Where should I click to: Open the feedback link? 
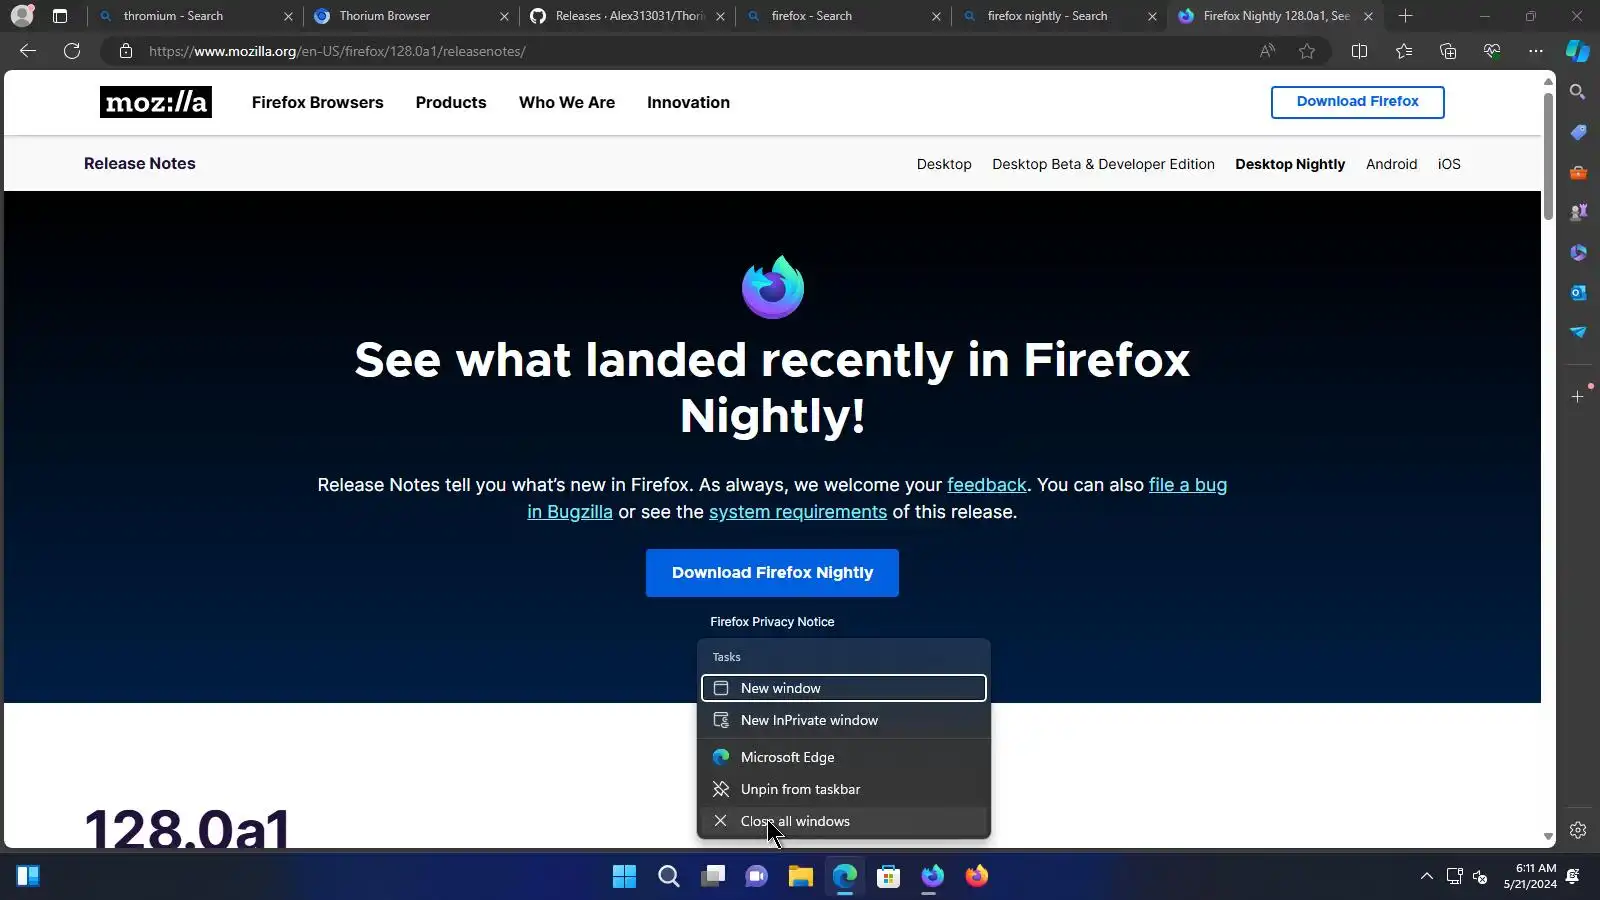click(x=986, y=485)
